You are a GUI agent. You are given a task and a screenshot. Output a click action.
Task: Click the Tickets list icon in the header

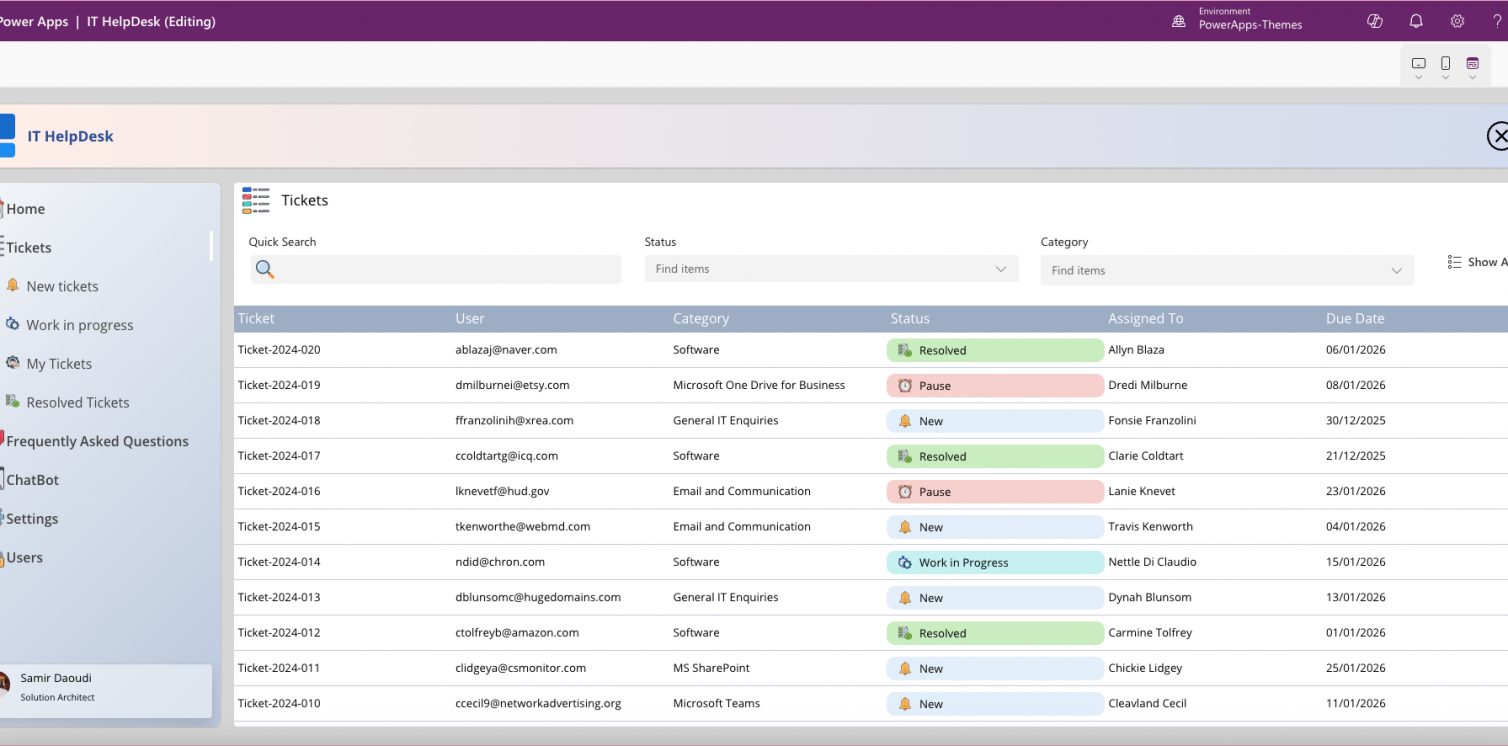pyautogui.click(x=256, y=200)
